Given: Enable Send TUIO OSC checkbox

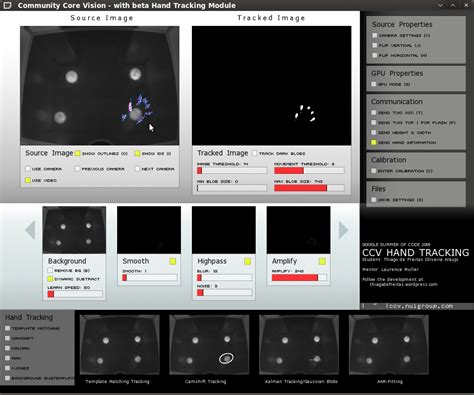Looking at the screenshot, I should click(374, 113).
